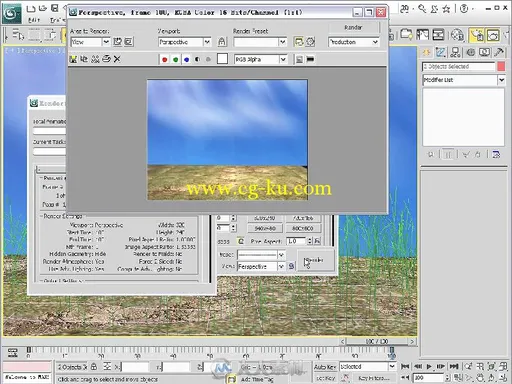Image resolution: width=512 pixels, height=384 pixels.
Task: Open the Production mode dropdown
Action: (375, 42)
